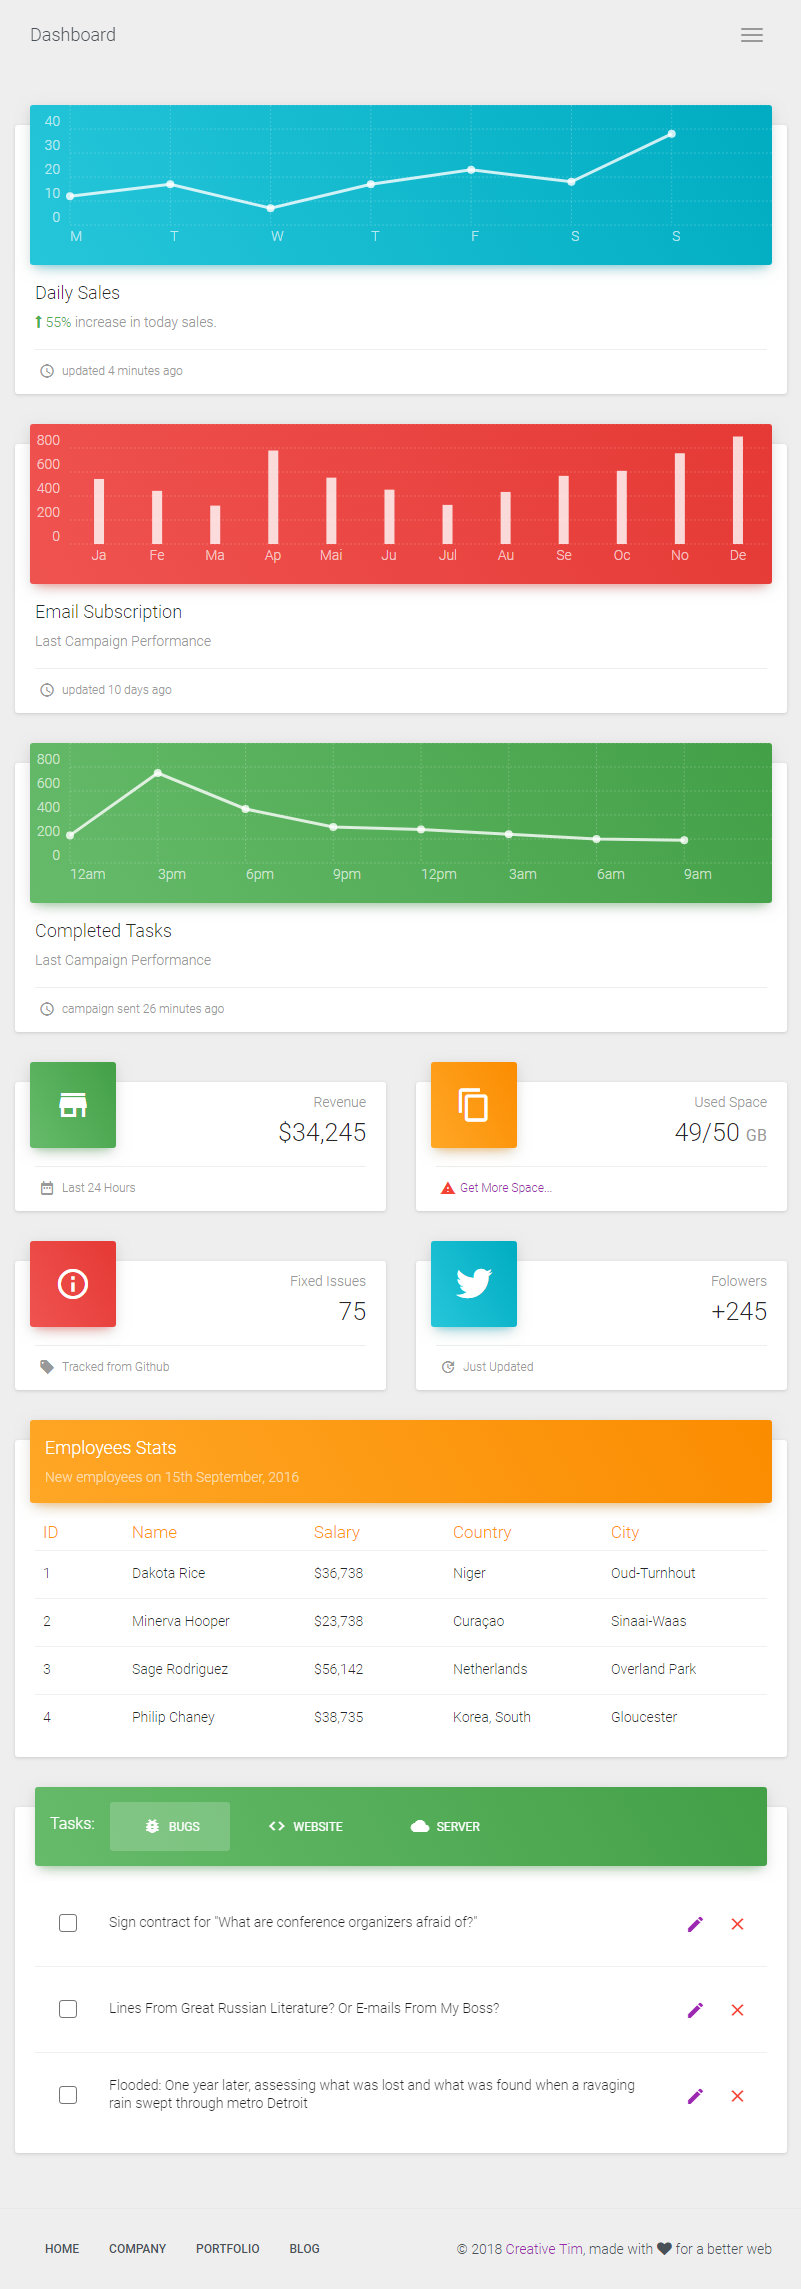Open the Creative Tim footer link
This screenshot has height=2289, width=801.
point(544,2249)
